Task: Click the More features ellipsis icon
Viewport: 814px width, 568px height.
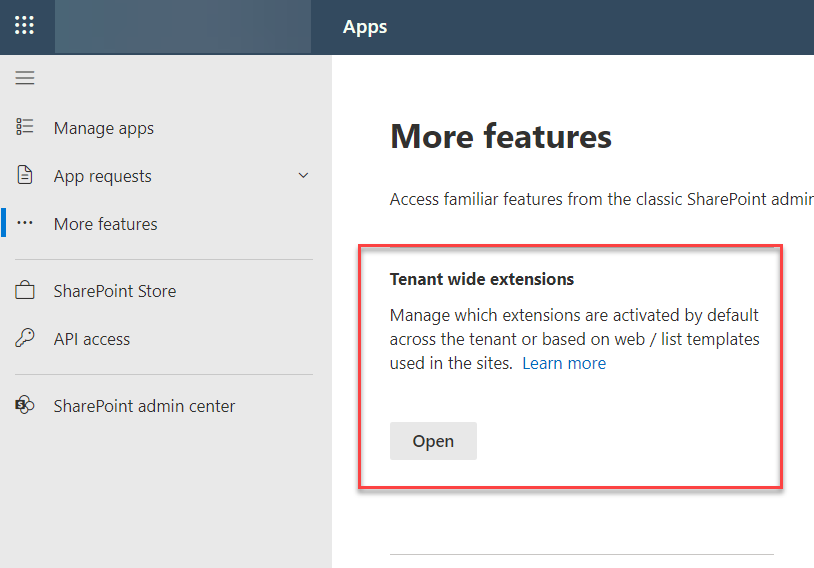Action: (24, 223)
